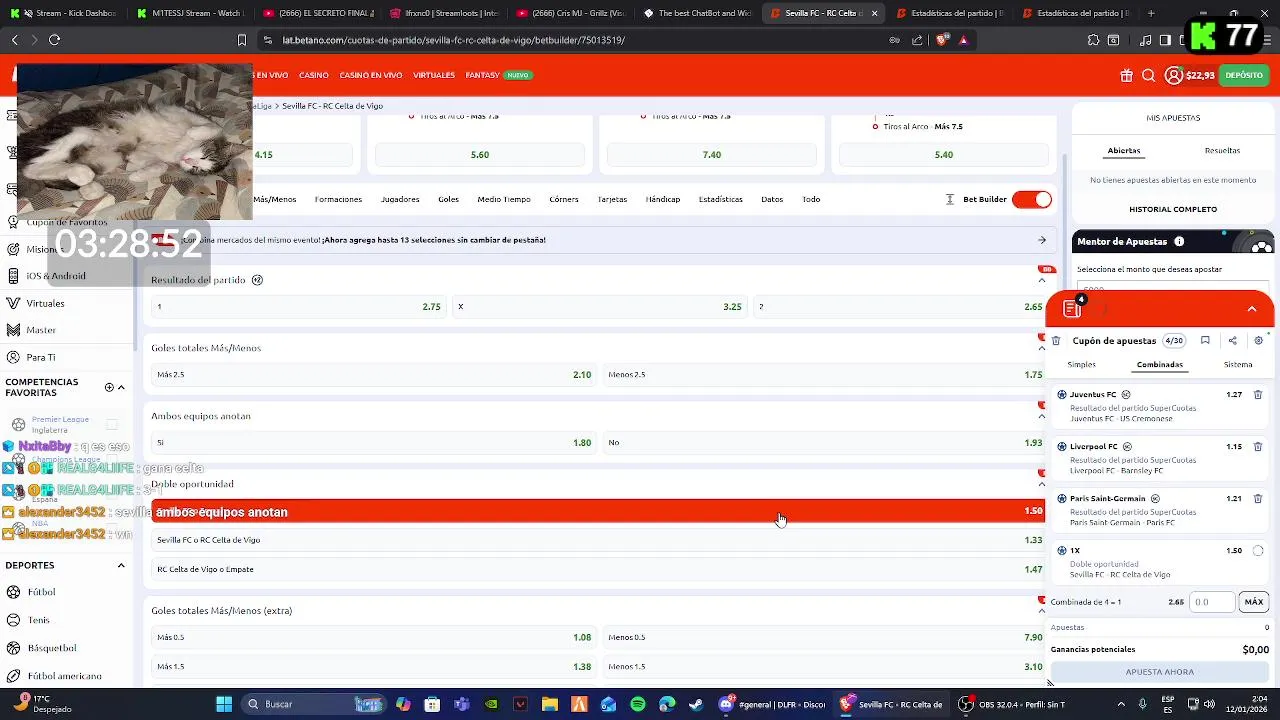Viewport: 1280px width, 720px height.
Task: Remove the Liverpool FC selection
Action: click(1258, 447)
